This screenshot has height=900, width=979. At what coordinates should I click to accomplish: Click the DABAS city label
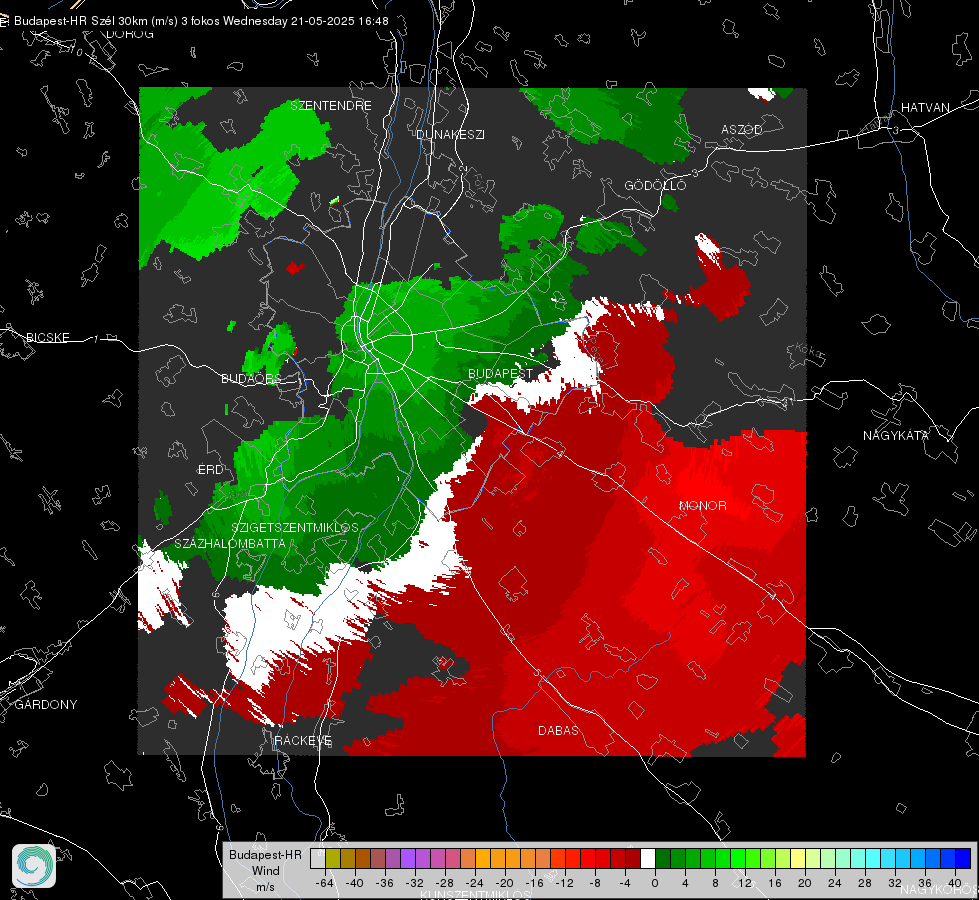click(x=558, y=730)
